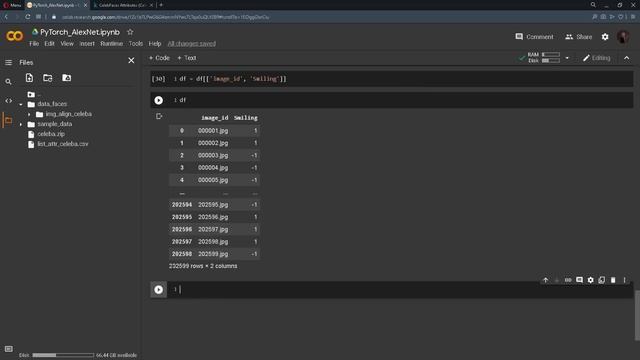640x360 pixels.
Task: Delete the selected cell
Action: (x=613, y=280)
